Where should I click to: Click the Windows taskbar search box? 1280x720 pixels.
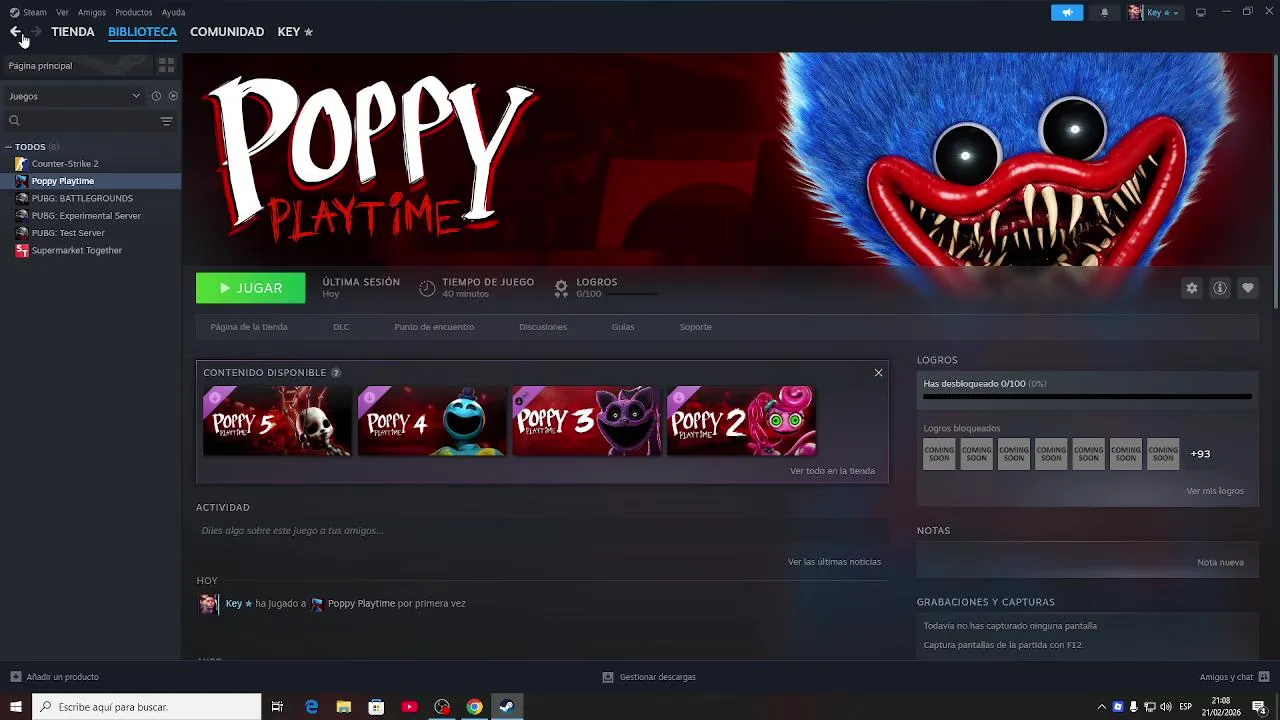(x=147, y=707)
